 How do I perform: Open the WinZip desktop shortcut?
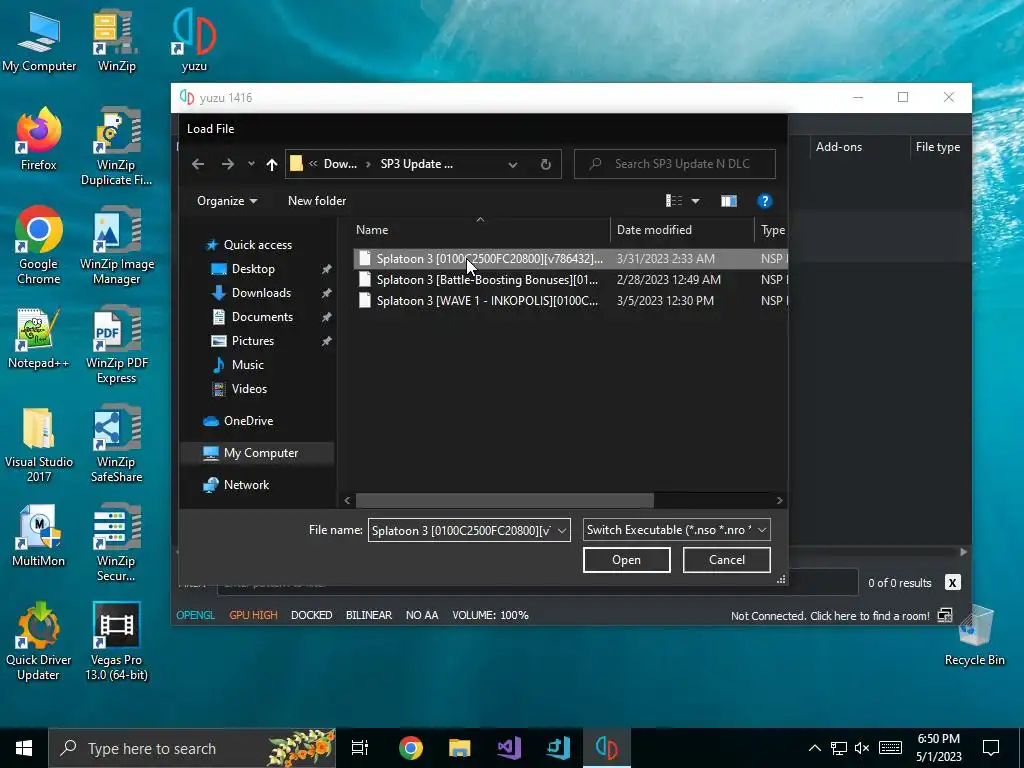pos(116,43)
